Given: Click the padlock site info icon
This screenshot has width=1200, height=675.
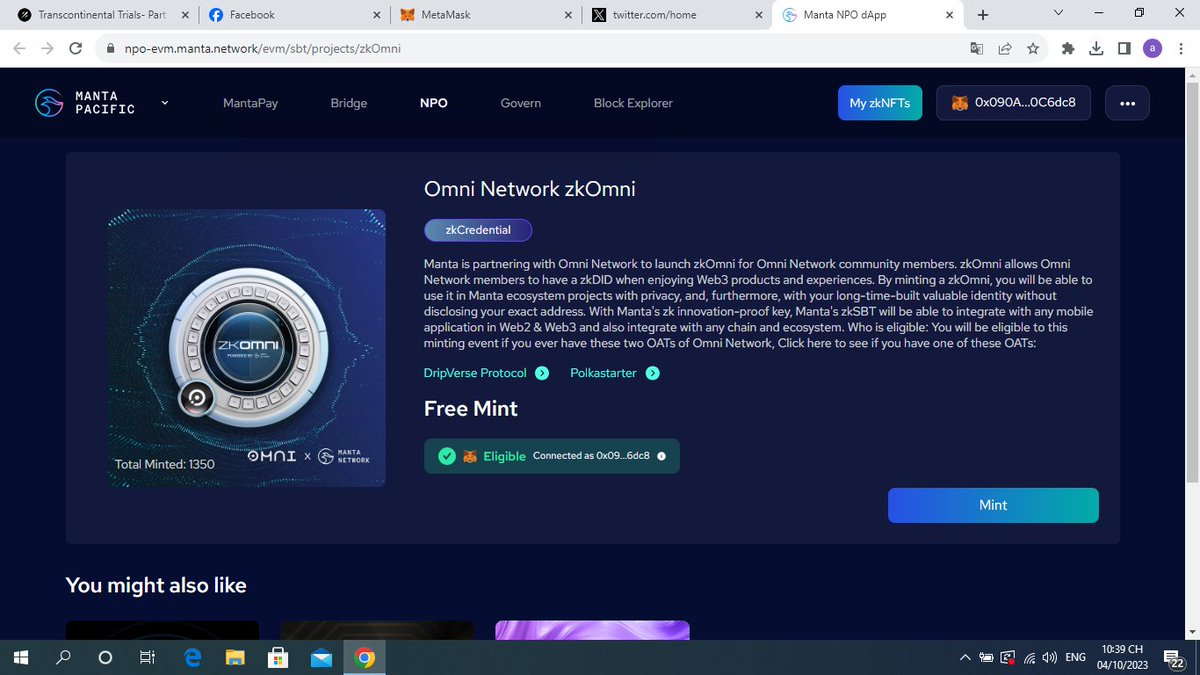Looking at the screenshot, I should pos(110,48).
